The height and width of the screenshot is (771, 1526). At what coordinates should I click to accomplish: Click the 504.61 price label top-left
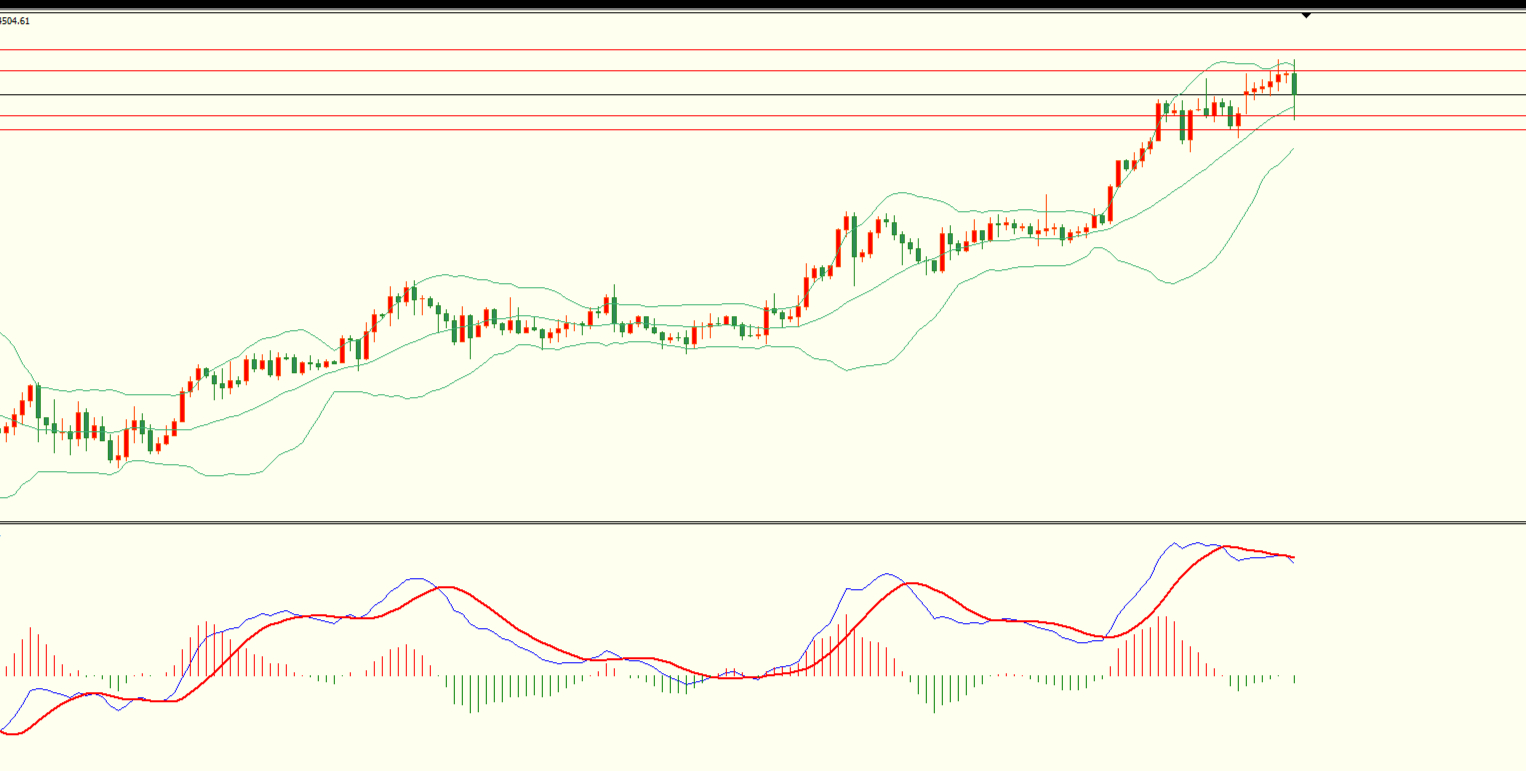pyautogui.click(x=15, y=21)
